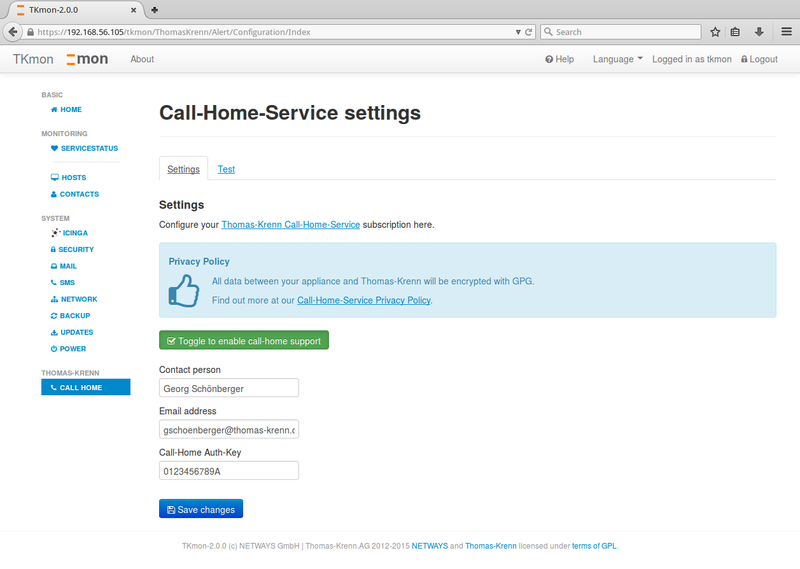Select Call Home in the sidebar
The width and height of the screenshot is (800, 569).
(86, 387)
